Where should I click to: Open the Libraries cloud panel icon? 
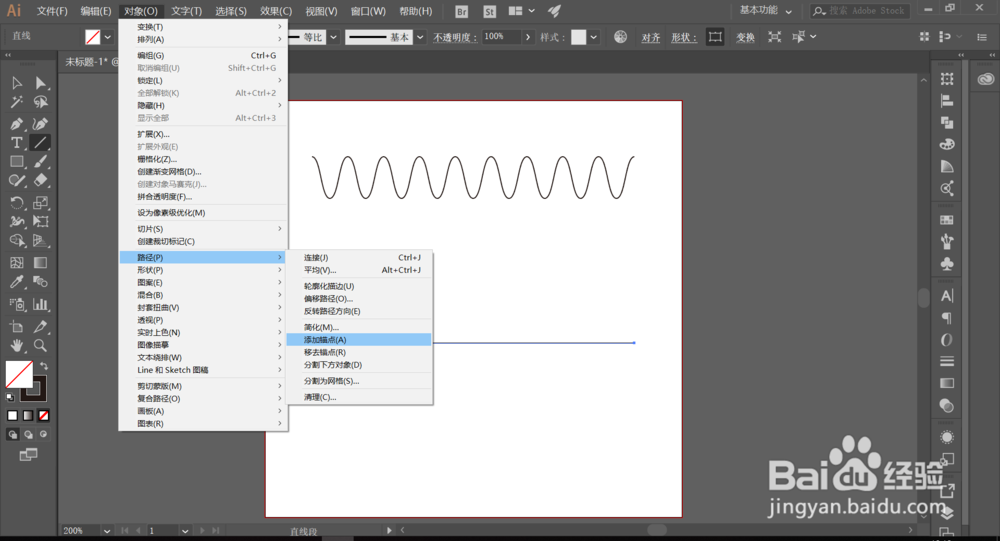[x=986, y=79]
